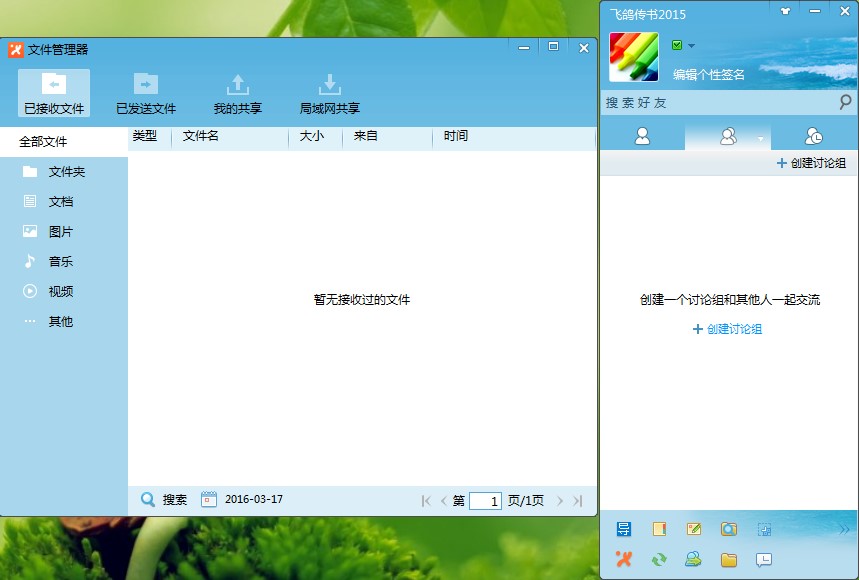Click the magnifier in the friend search bar

(x=845, y=102)
